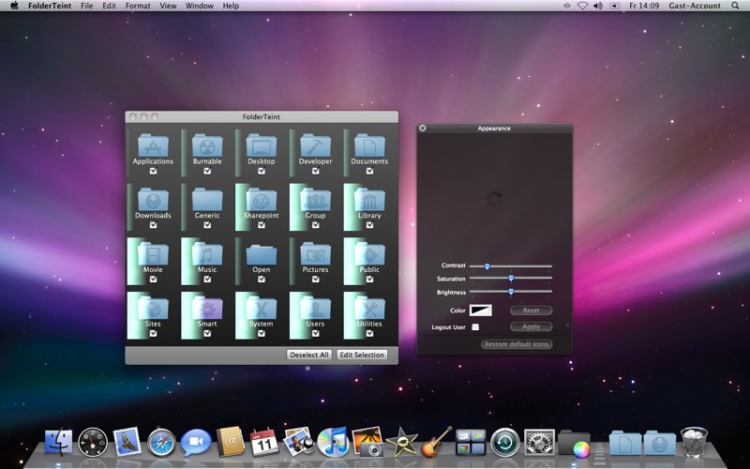This screenshot has width=750, height=469.
Task: Uncheck the Desktop folder checkbox
Action: tap(261, 170)
